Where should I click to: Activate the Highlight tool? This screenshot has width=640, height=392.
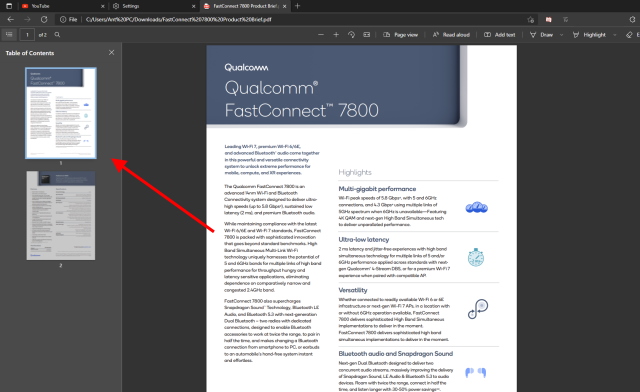(589, 35)
